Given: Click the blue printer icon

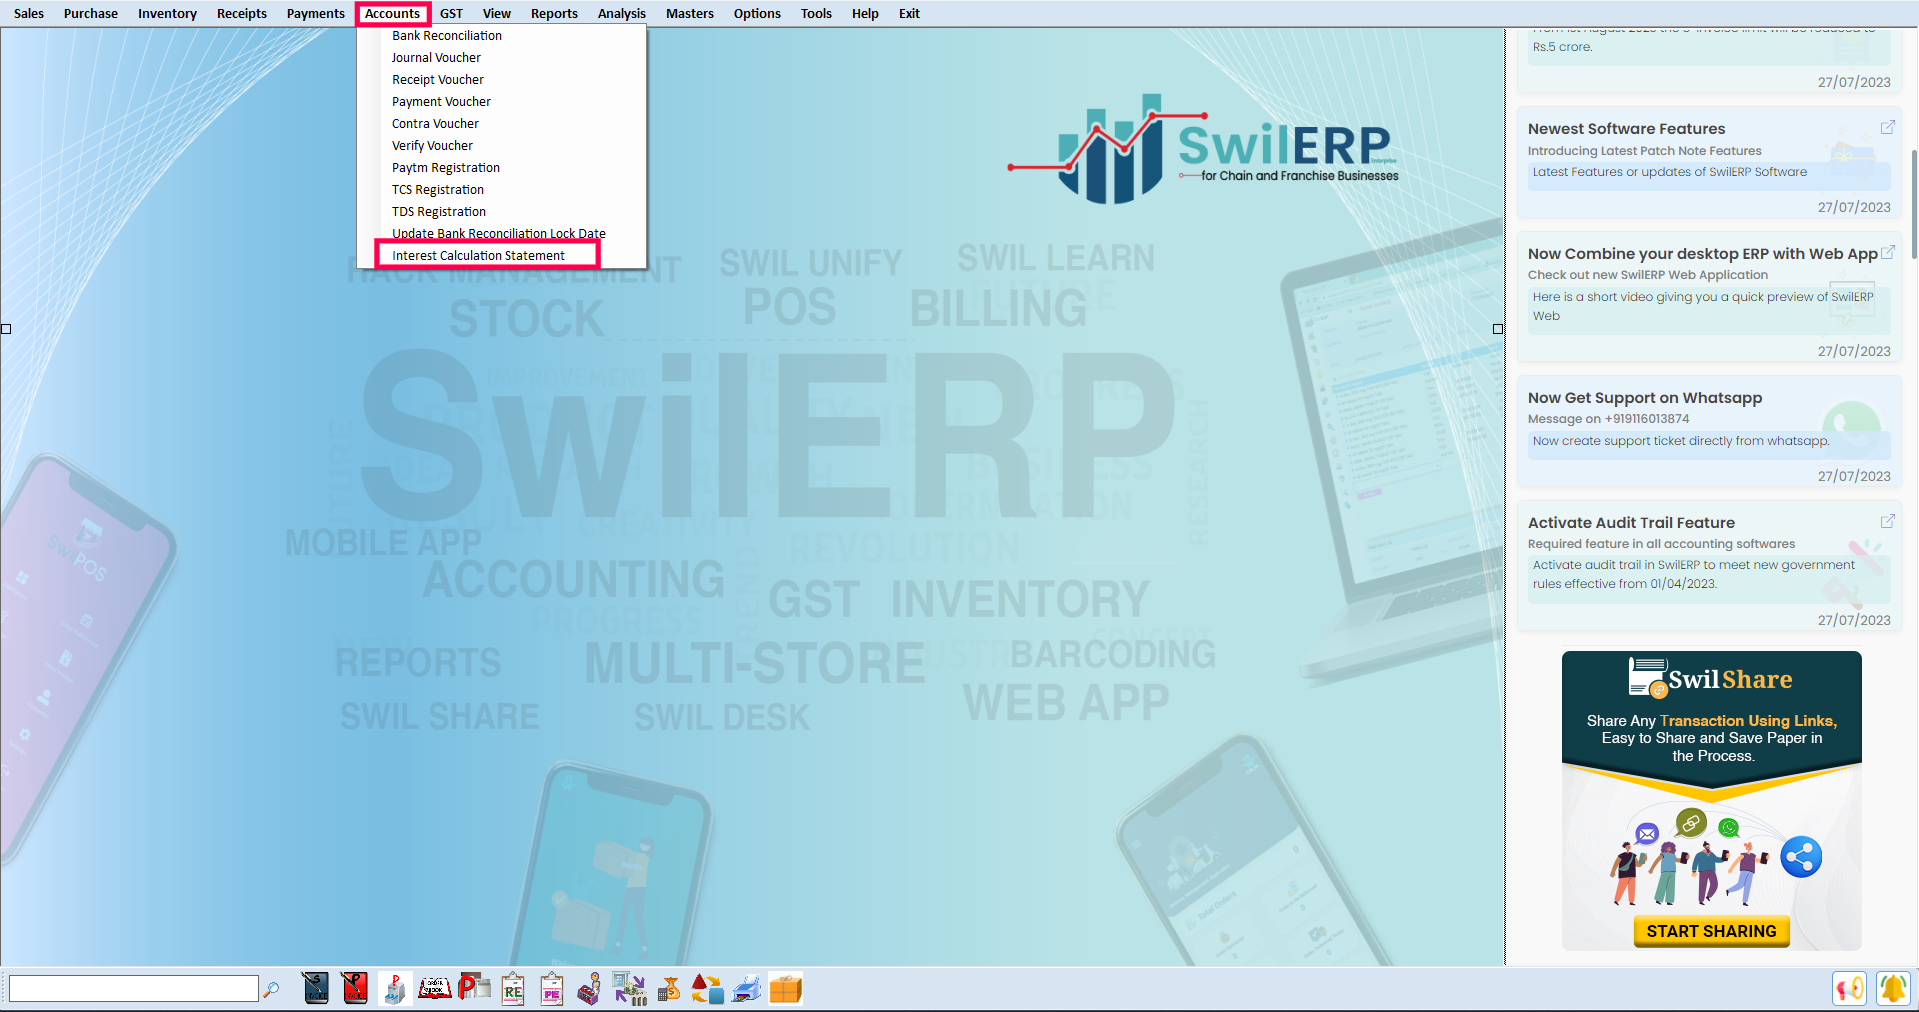Looking at the screenshot, I should tap(747, 989).
